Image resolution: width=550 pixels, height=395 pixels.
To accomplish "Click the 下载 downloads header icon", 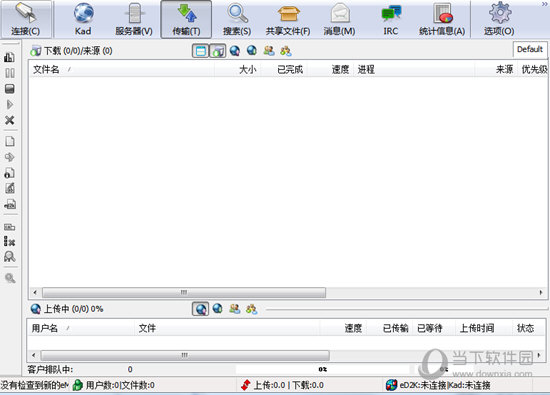I will [35, 51].
